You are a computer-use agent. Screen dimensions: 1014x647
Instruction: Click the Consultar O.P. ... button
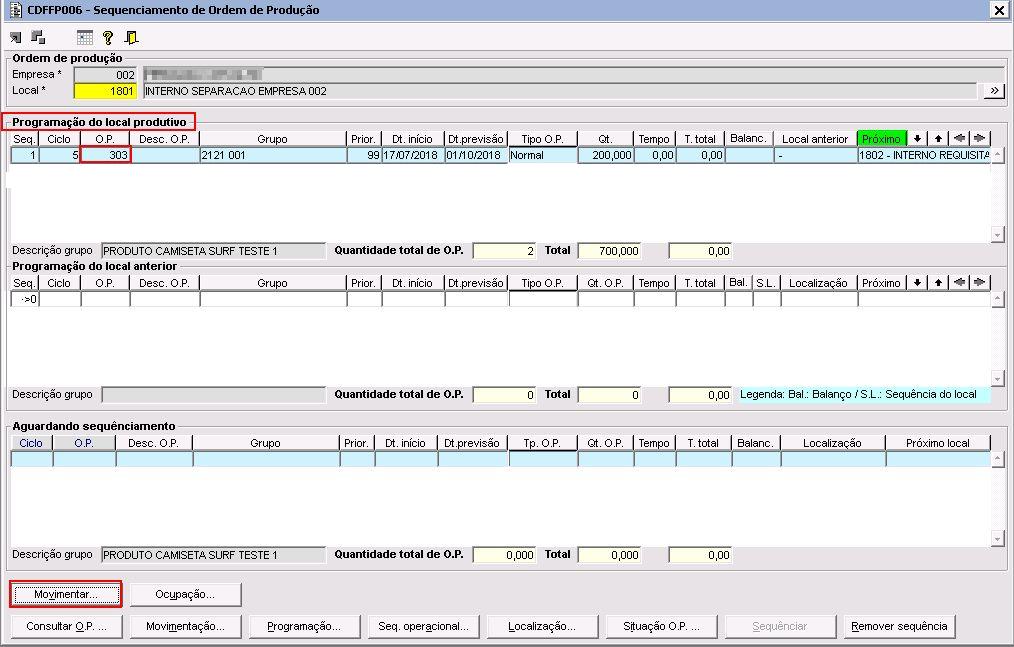coord(66,626)
